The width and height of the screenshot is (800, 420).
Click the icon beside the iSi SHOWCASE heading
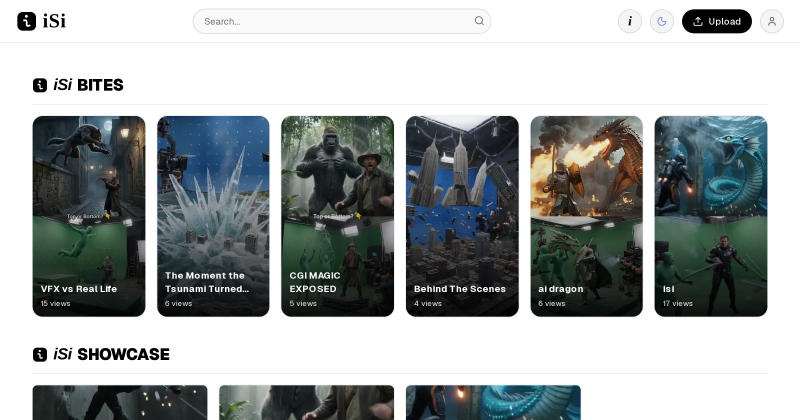click(40, 355)
